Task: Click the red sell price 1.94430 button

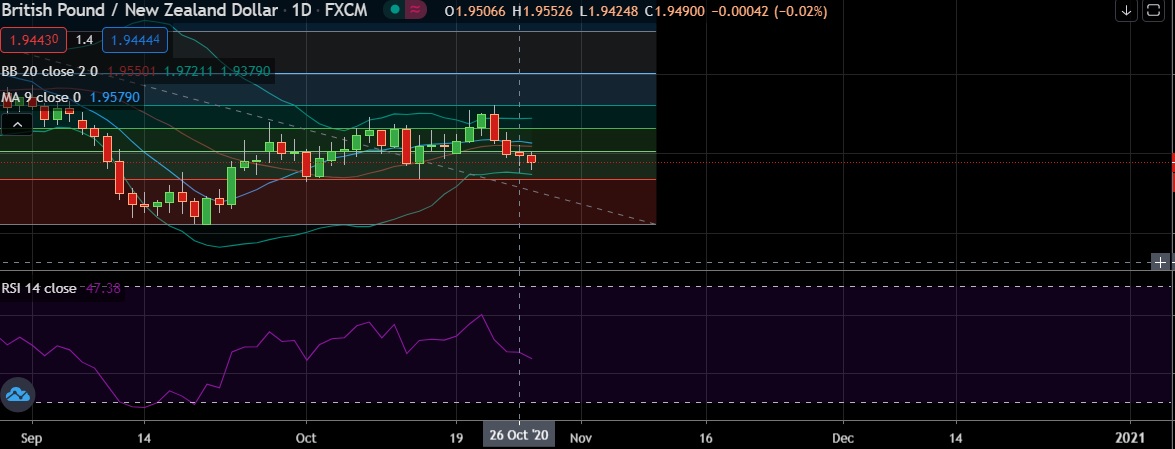Action: point(34,40)
